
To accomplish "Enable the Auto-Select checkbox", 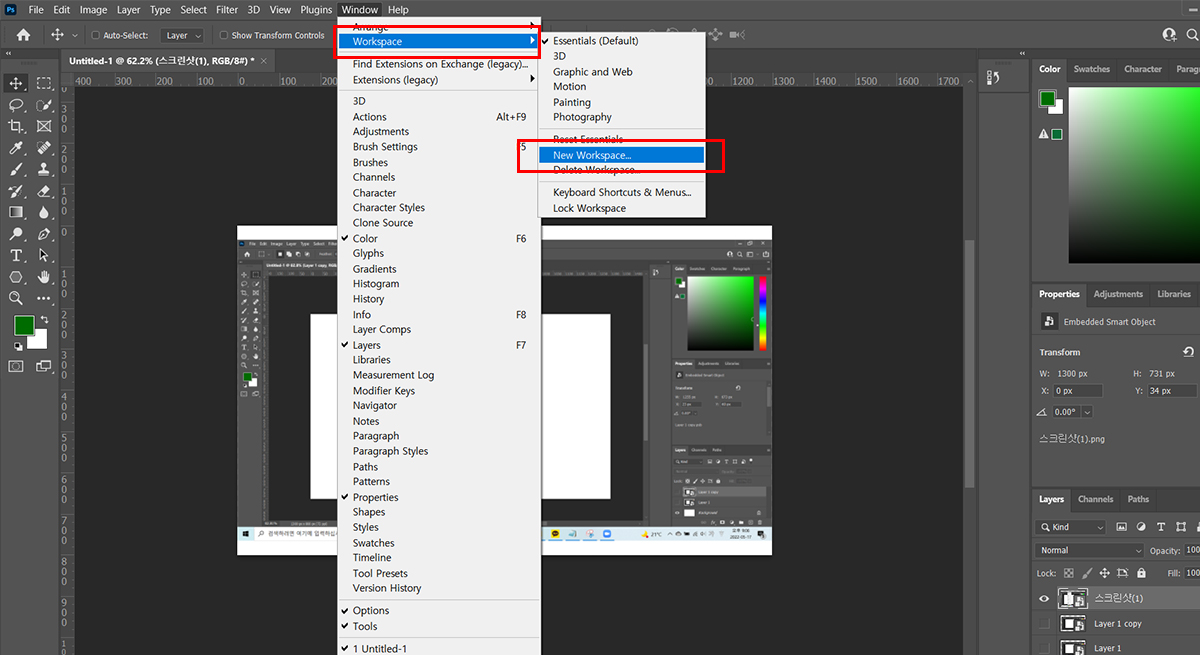I will click(x=94, y=35).
